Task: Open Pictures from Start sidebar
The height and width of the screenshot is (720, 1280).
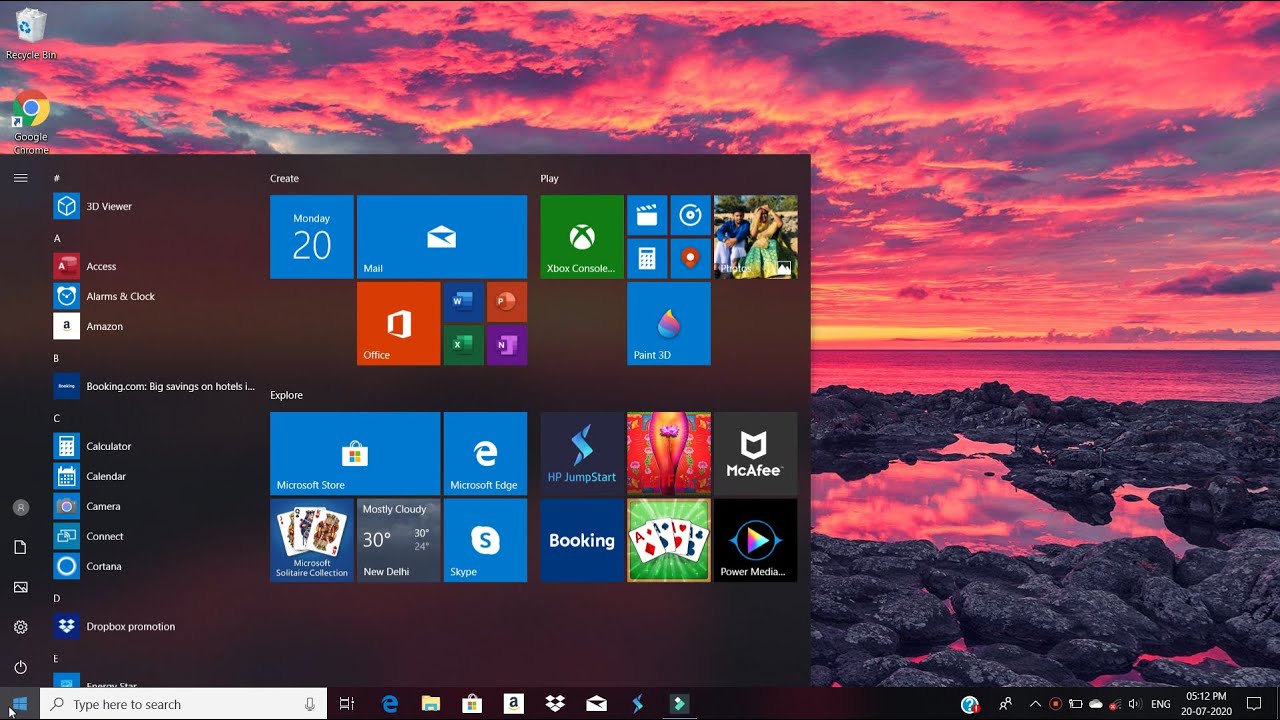Action: pyautogui.click(x=20, y=587)
